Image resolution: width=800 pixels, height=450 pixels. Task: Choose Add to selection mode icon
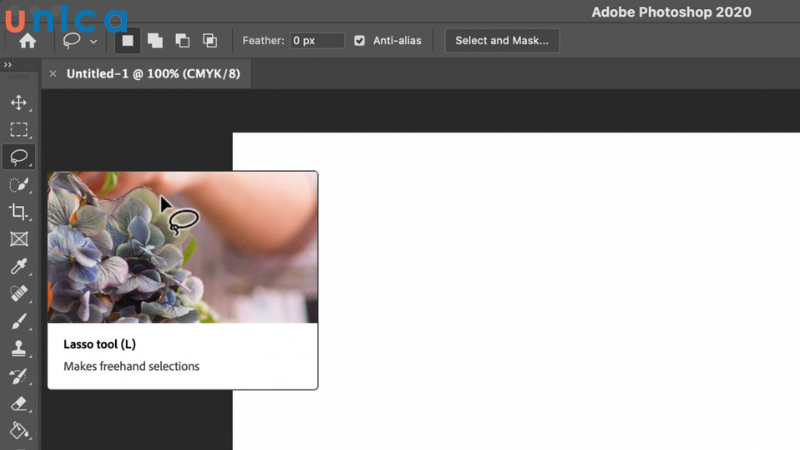(x=155, y=40)
